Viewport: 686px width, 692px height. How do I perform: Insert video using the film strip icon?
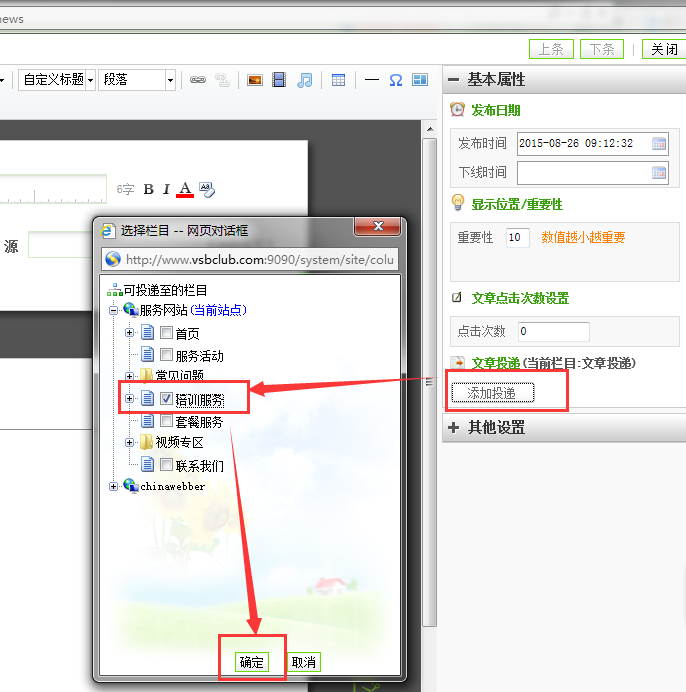279,80
